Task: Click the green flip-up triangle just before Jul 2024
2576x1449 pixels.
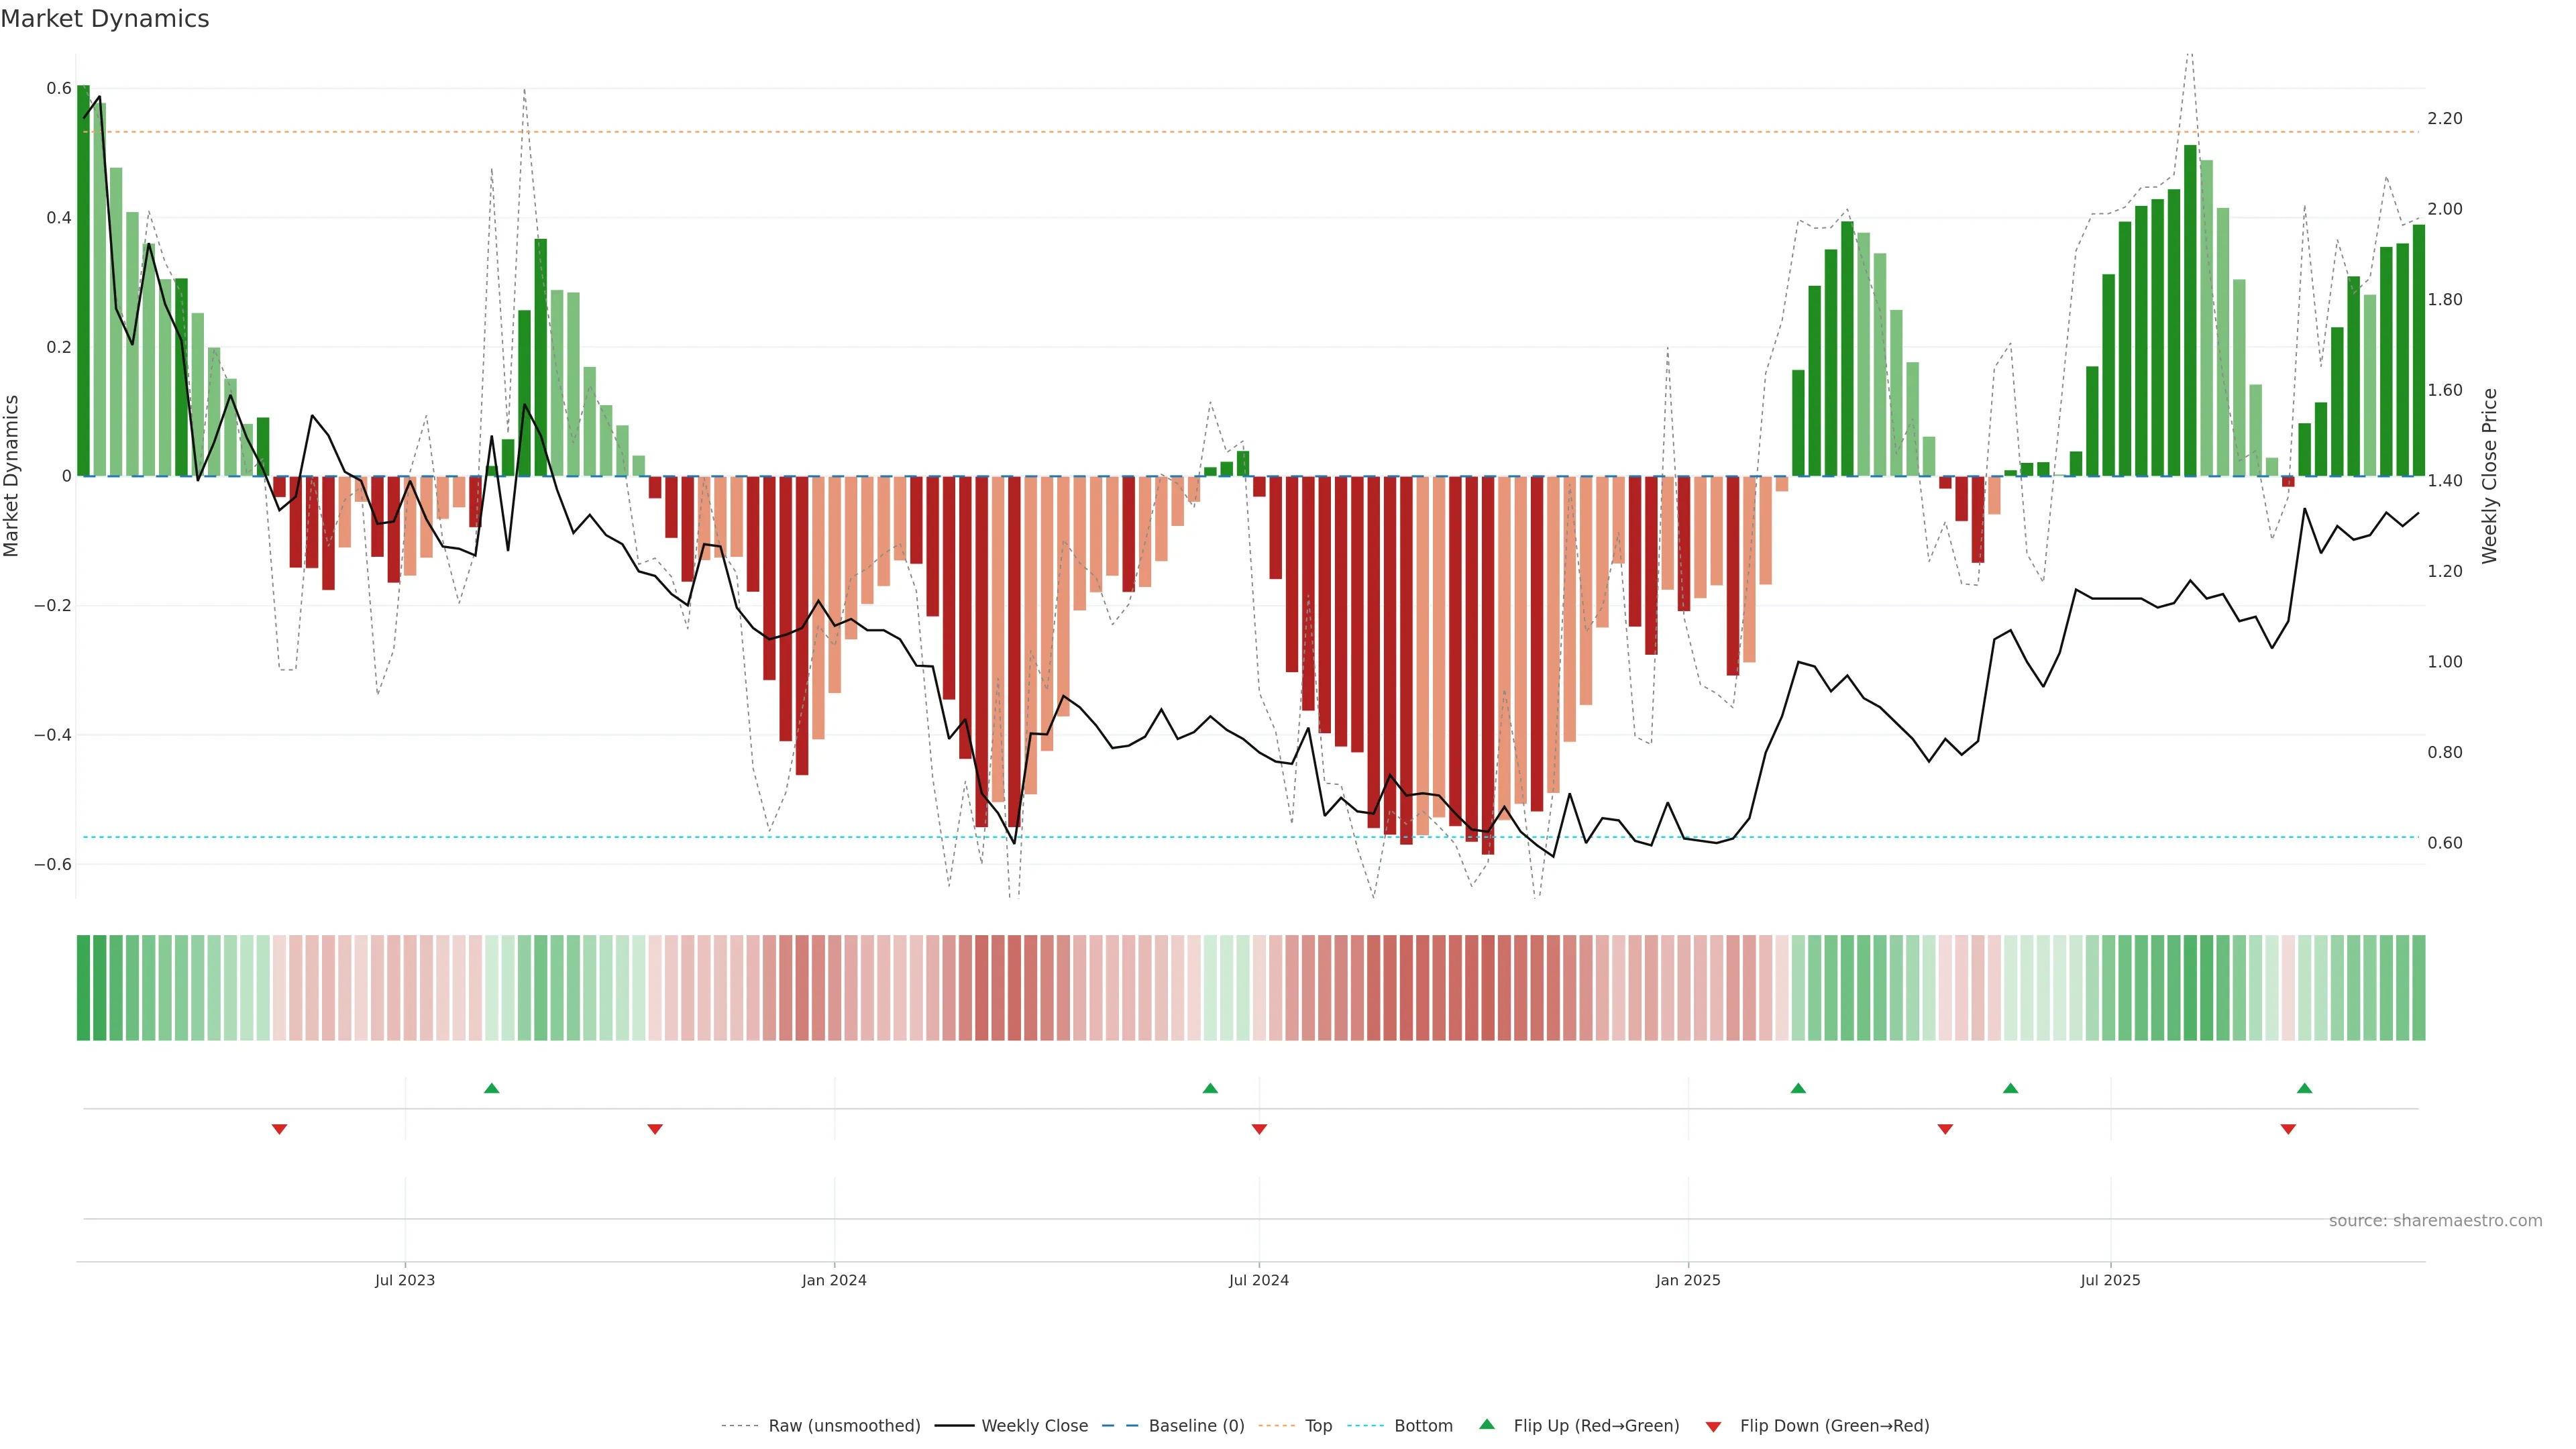Action: point(1210,1088)
